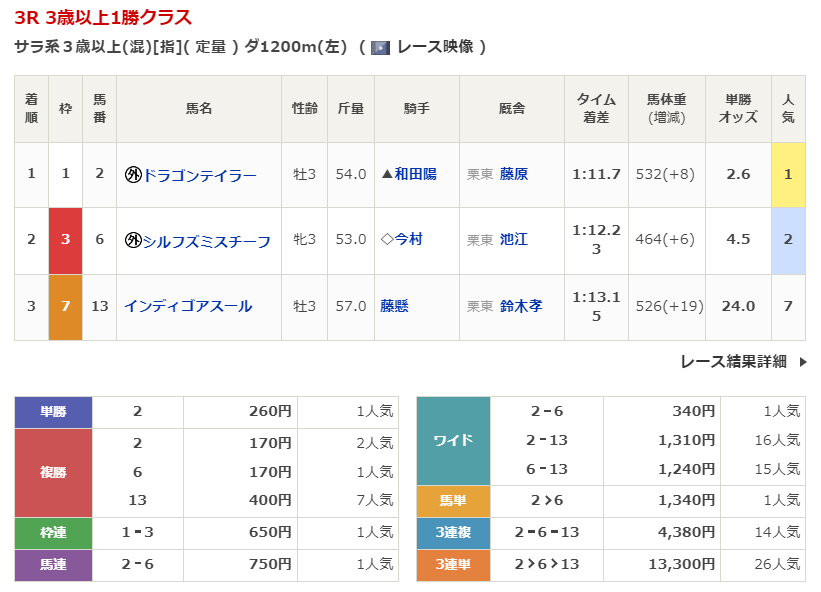Image resolution: width=821 pixels, height=592 pixels.
Task: Open horse ドラゴンテイラー page
Action: point(199,175)
